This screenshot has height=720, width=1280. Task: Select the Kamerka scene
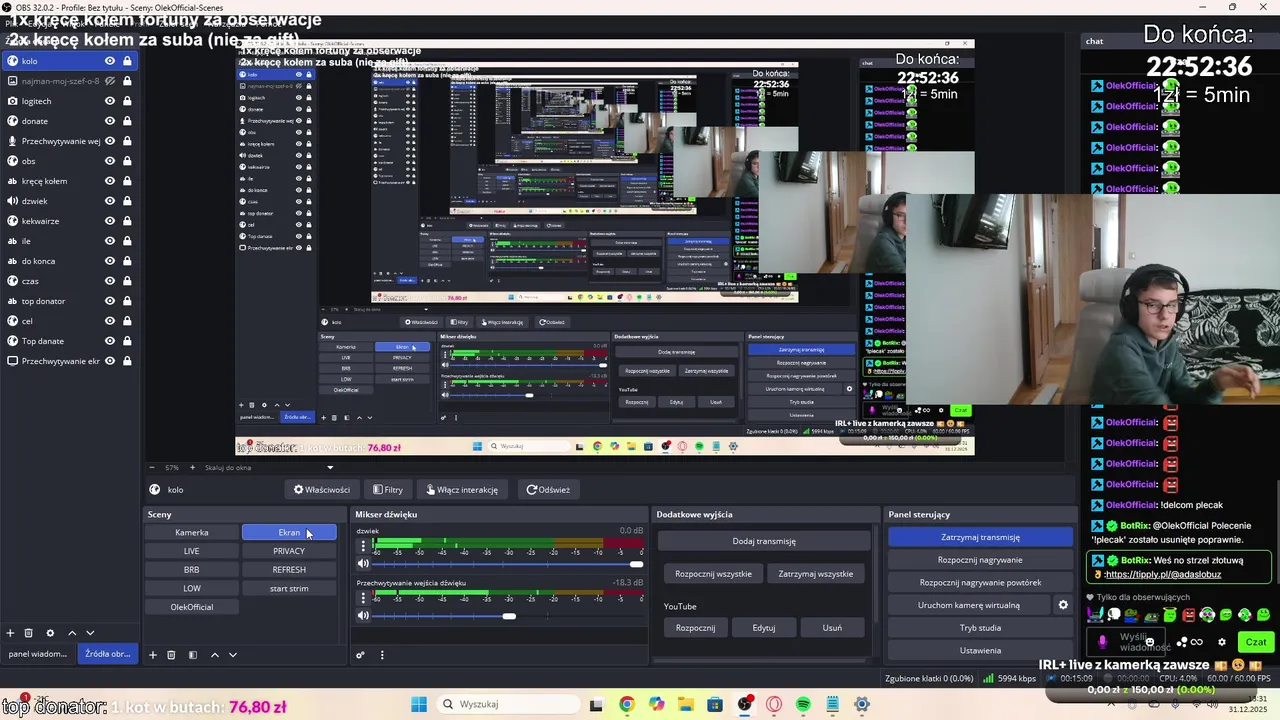tap(192, 532)
